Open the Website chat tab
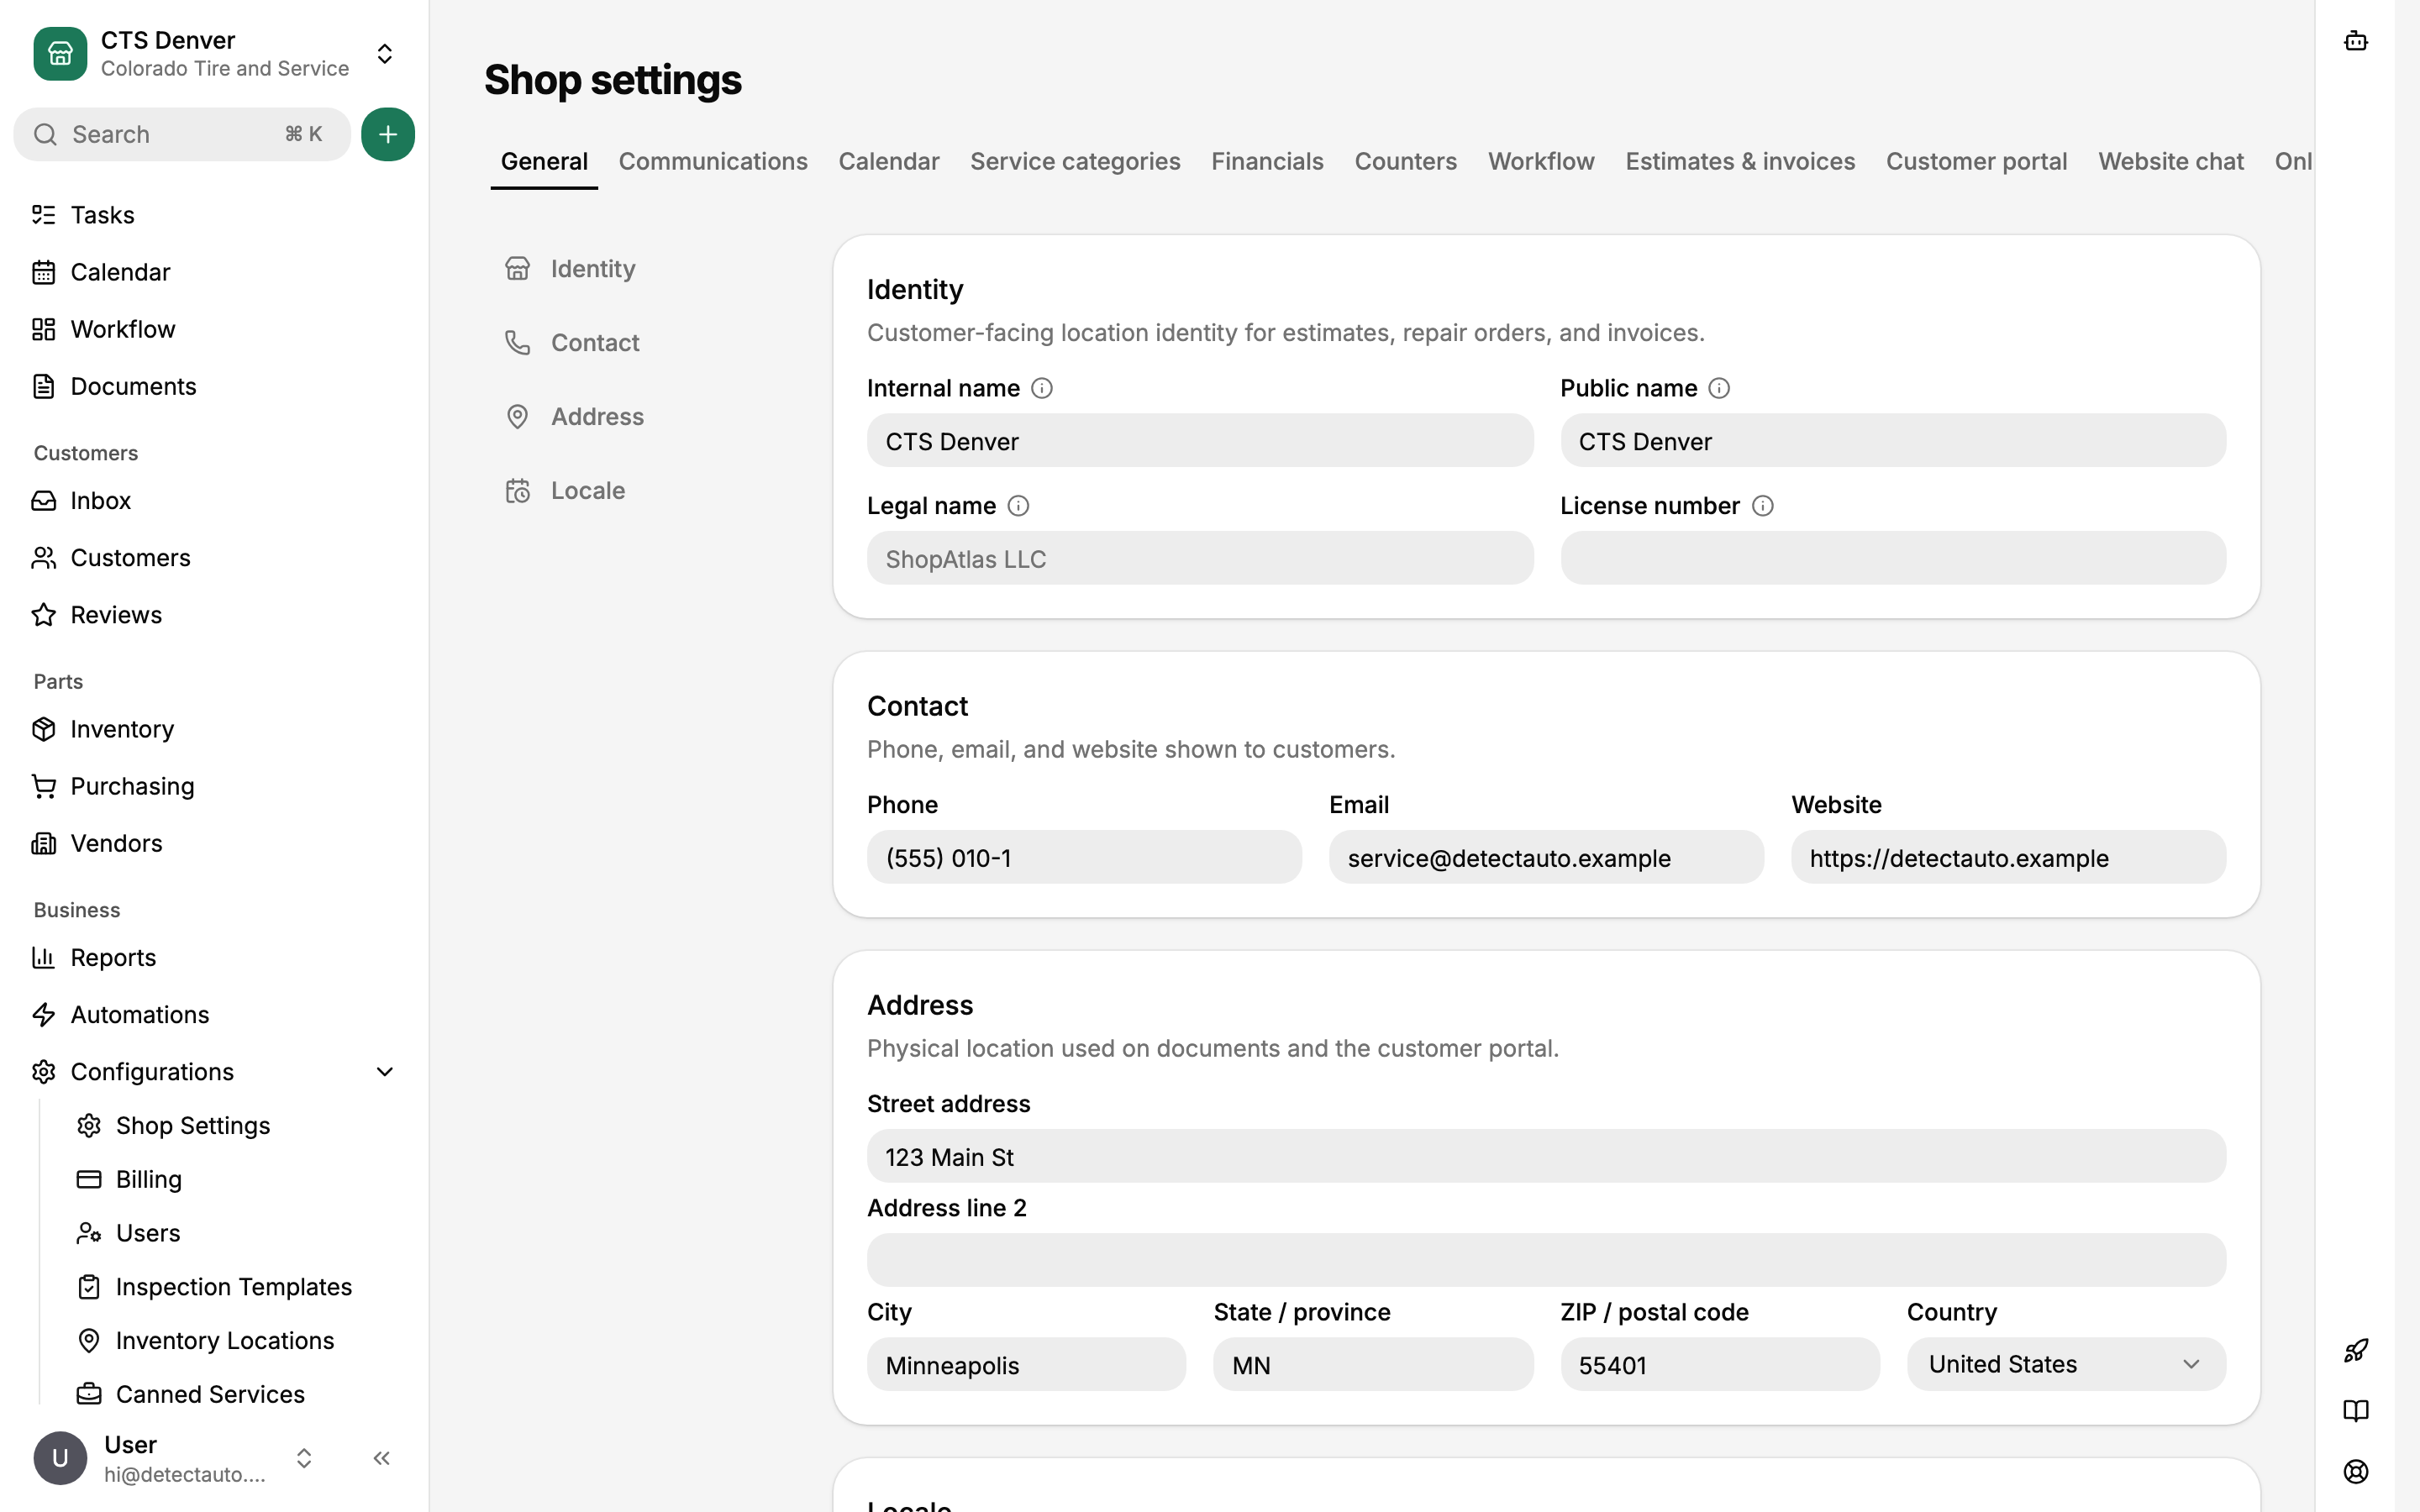 pos(2171,161)
